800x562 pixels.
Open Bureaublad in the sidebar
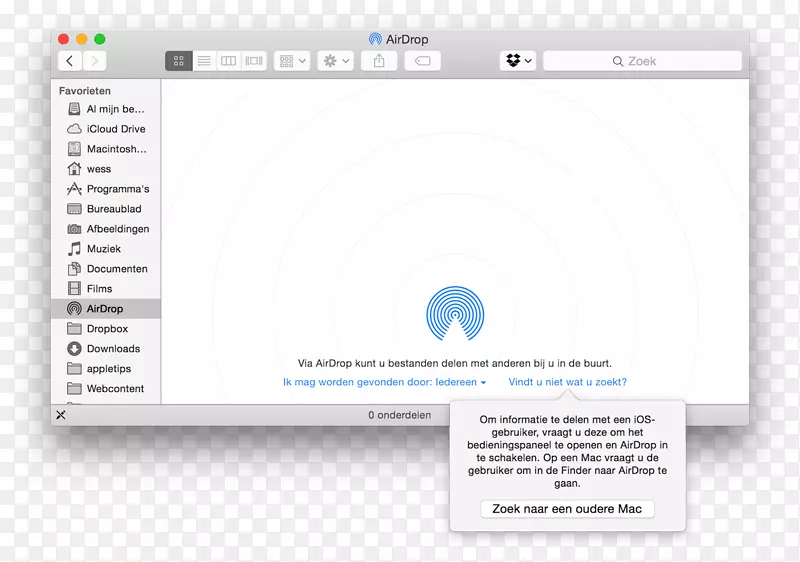click(x=106, y=209)
